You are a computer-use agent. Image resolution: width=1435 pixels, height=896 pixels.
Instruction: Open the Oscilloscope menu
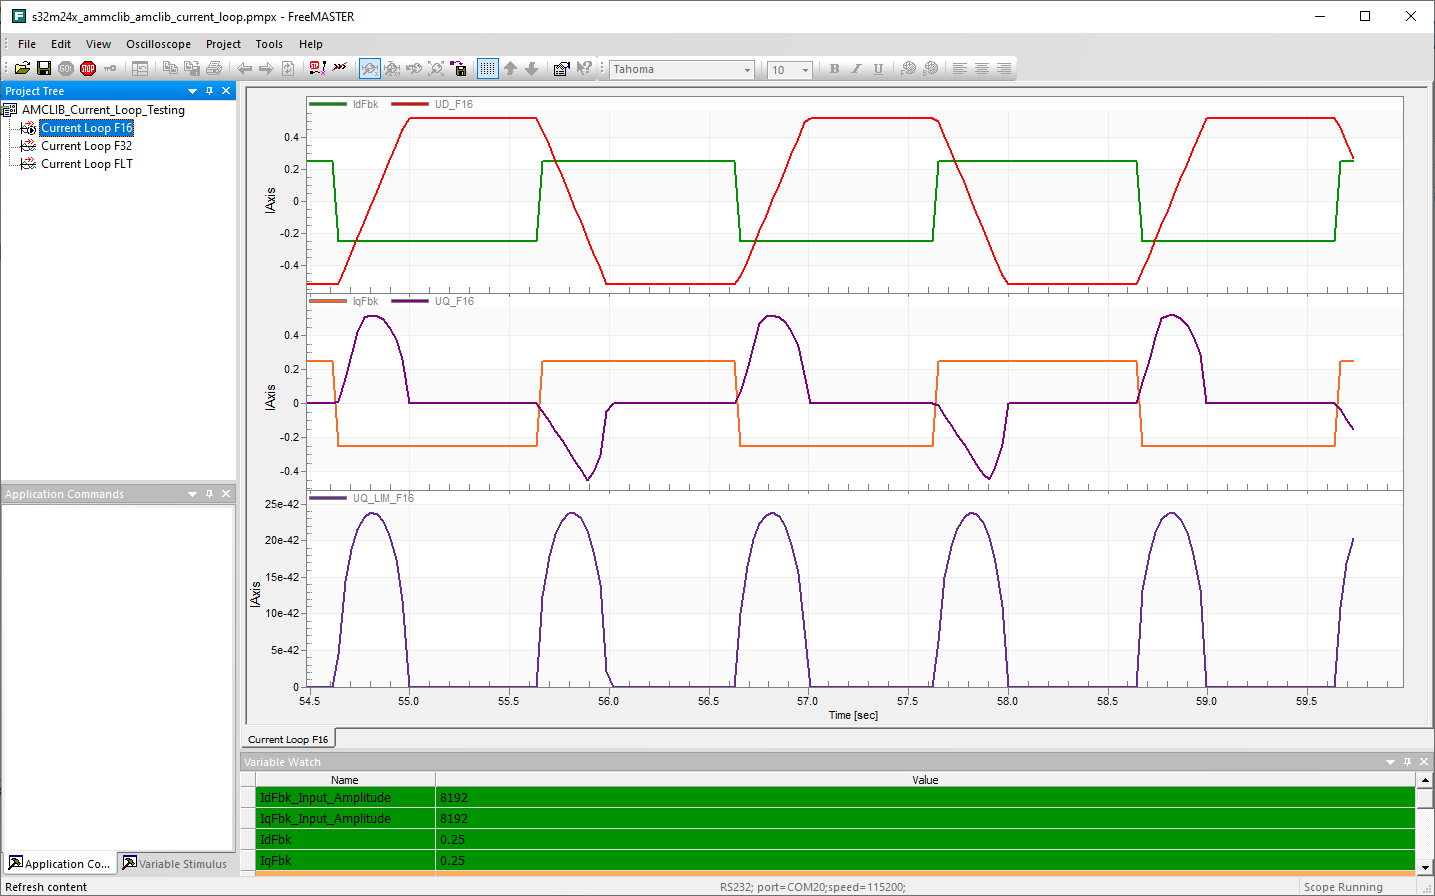[x=158, y=44]
